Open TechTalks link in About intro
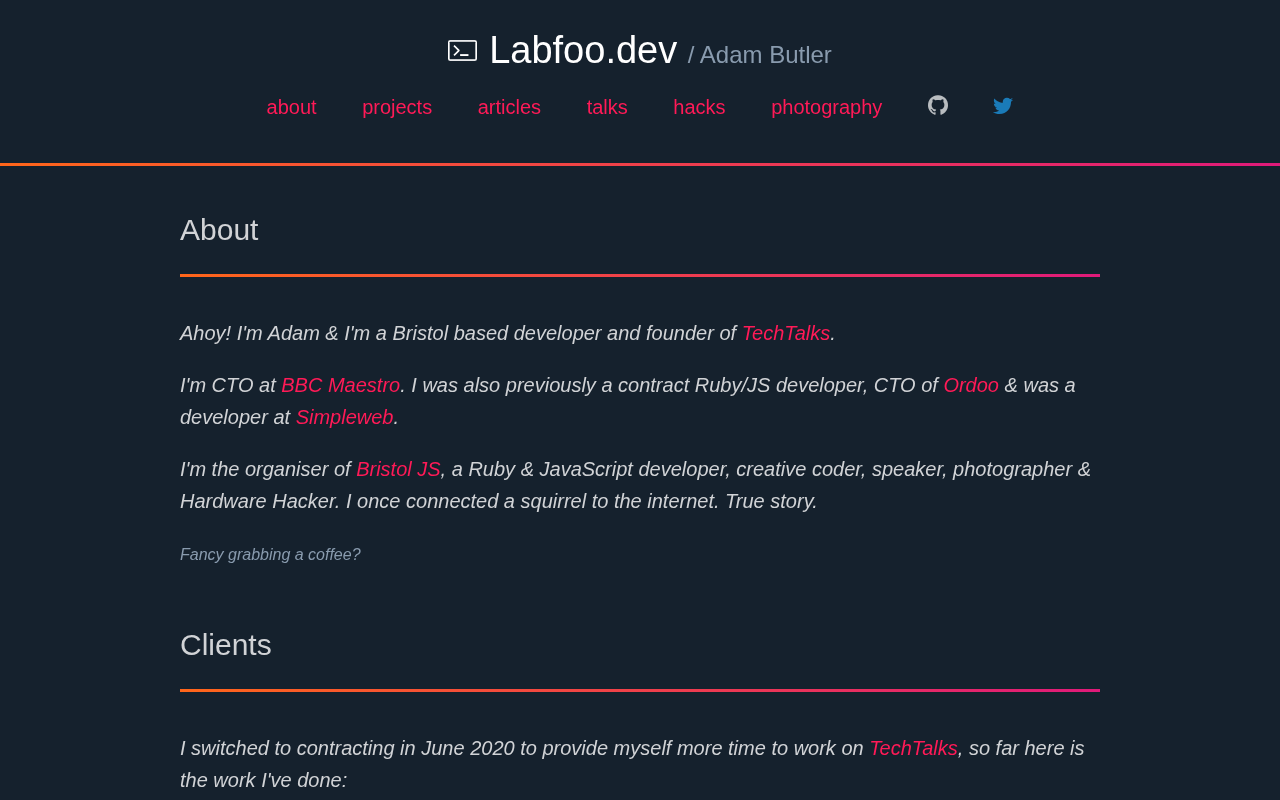Screen dimensions: 1280x800 [x=785, y=333]
